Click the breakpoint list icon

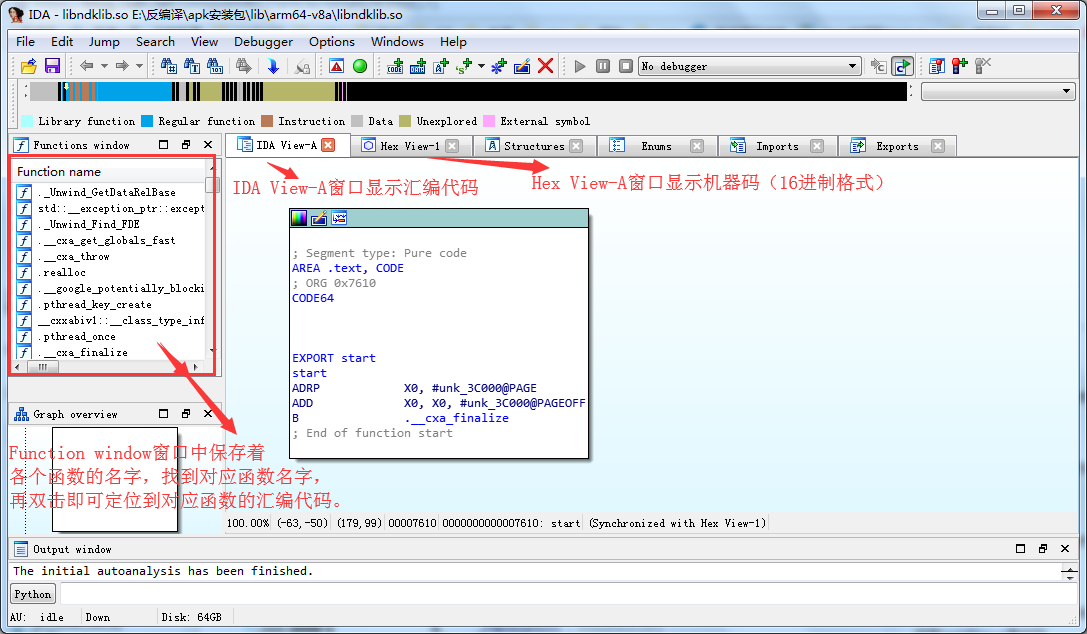click(x=937, y=66)
